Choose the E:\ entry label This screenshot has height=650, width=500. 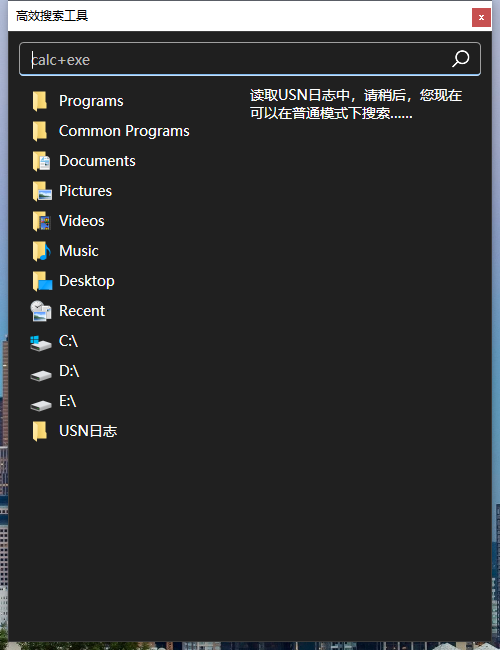(x=68, y=401)
